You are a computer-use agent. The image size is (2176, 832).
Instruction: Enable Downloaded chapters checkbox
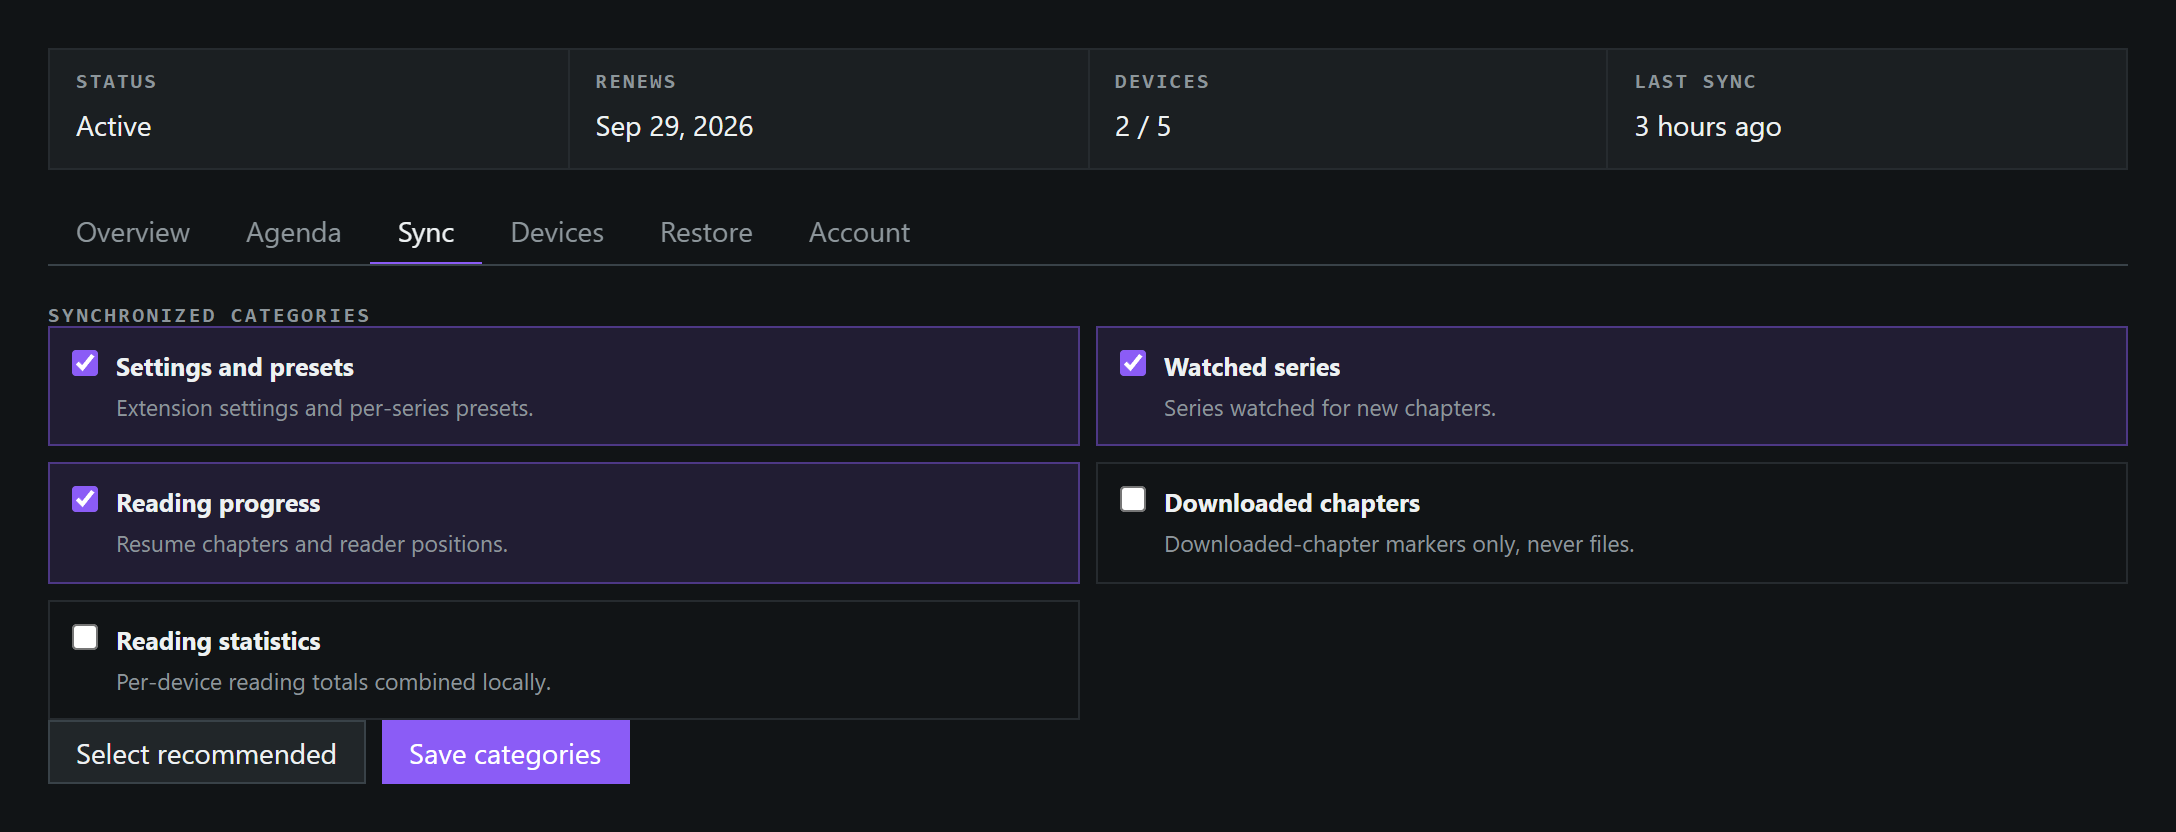pos(1133,499)
